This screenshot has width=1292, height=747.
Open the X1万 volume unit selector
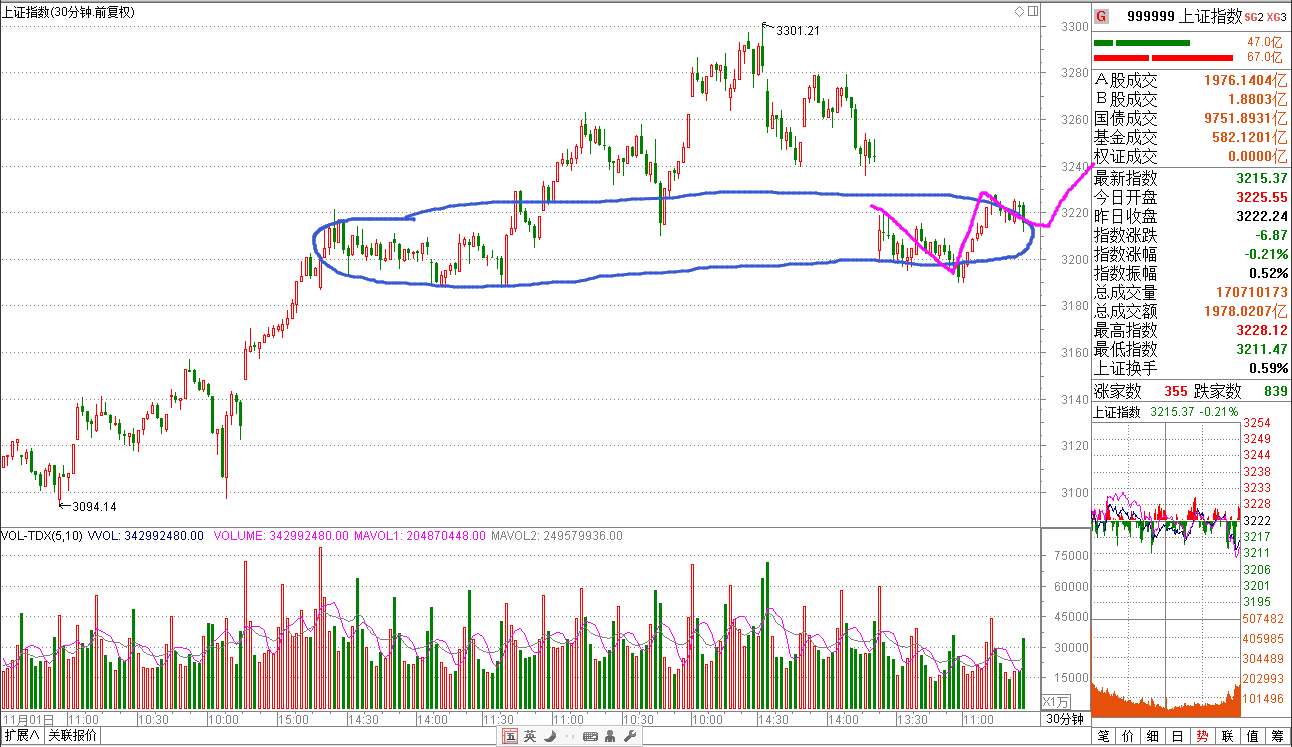click(x=1055, y=702)
